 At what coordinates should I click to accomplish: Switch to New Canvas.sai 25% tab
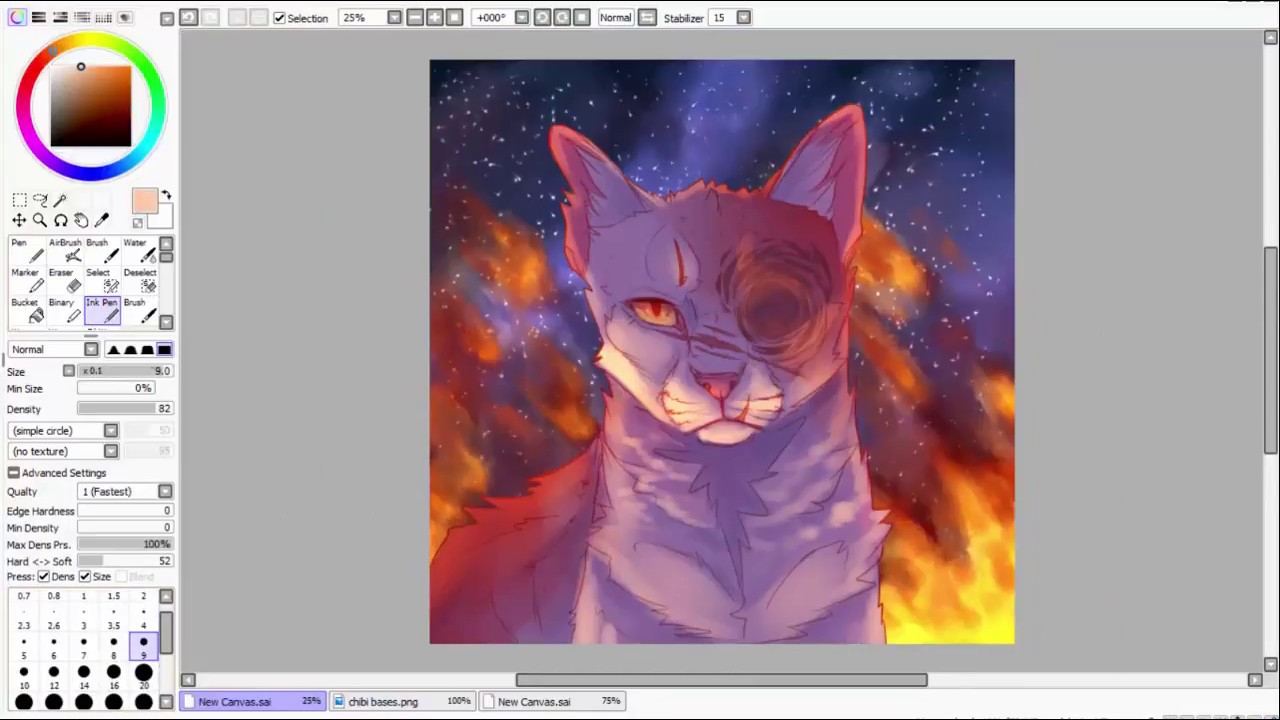(x=253, y=702)
